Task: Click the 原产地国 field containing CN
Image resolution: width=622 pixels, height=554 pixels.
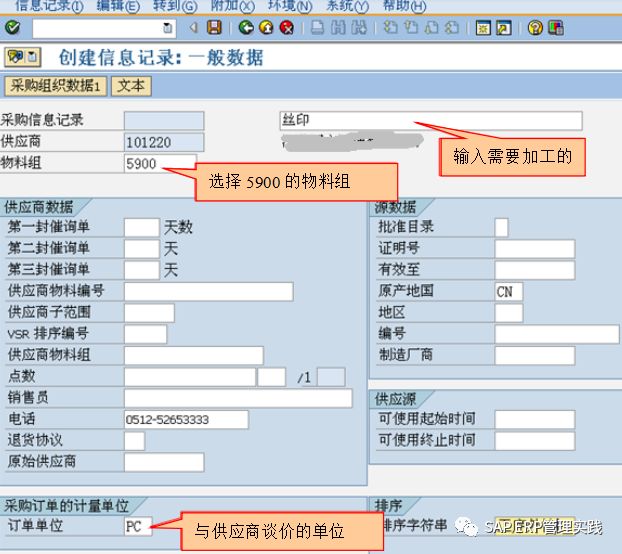Action: (x=508, y=291)
